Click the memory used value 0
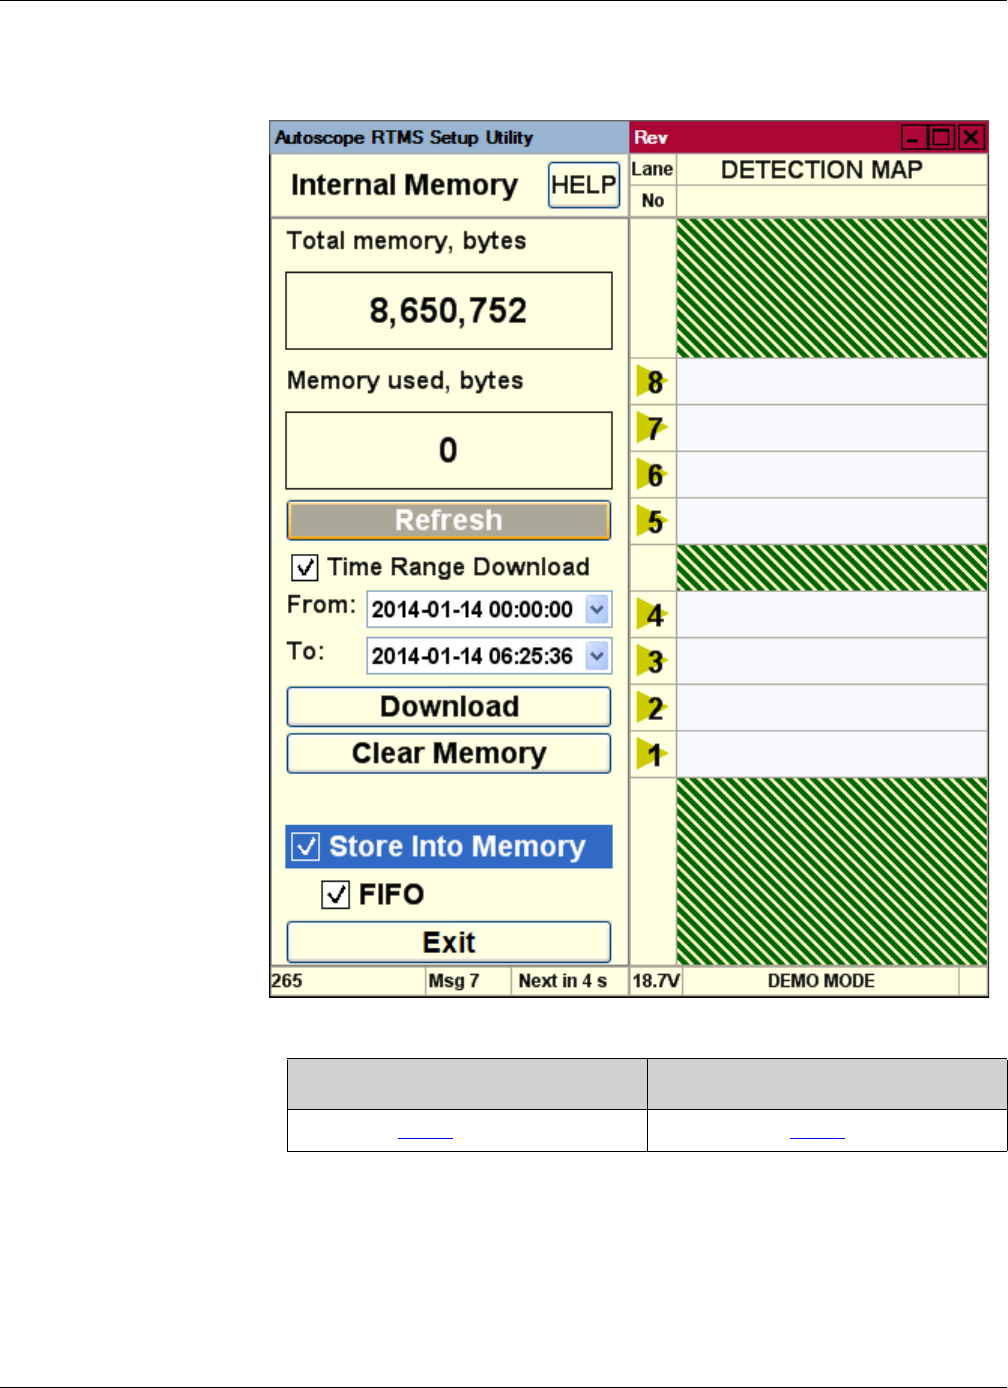This screenshot has height=1388, width=1008. (449, 450)
